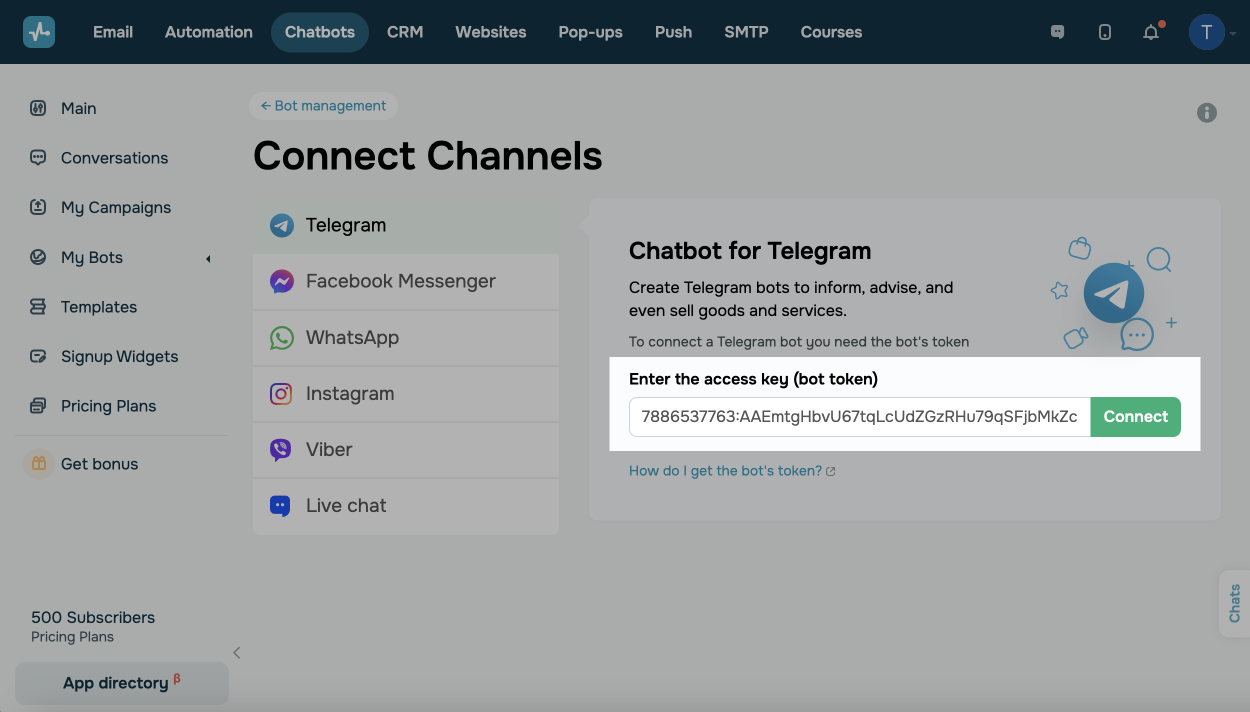Image resolution: width=1250 pixels, height=712 pixels.
Task: Click the SendPulse logo icon
Action: point(39,32)
